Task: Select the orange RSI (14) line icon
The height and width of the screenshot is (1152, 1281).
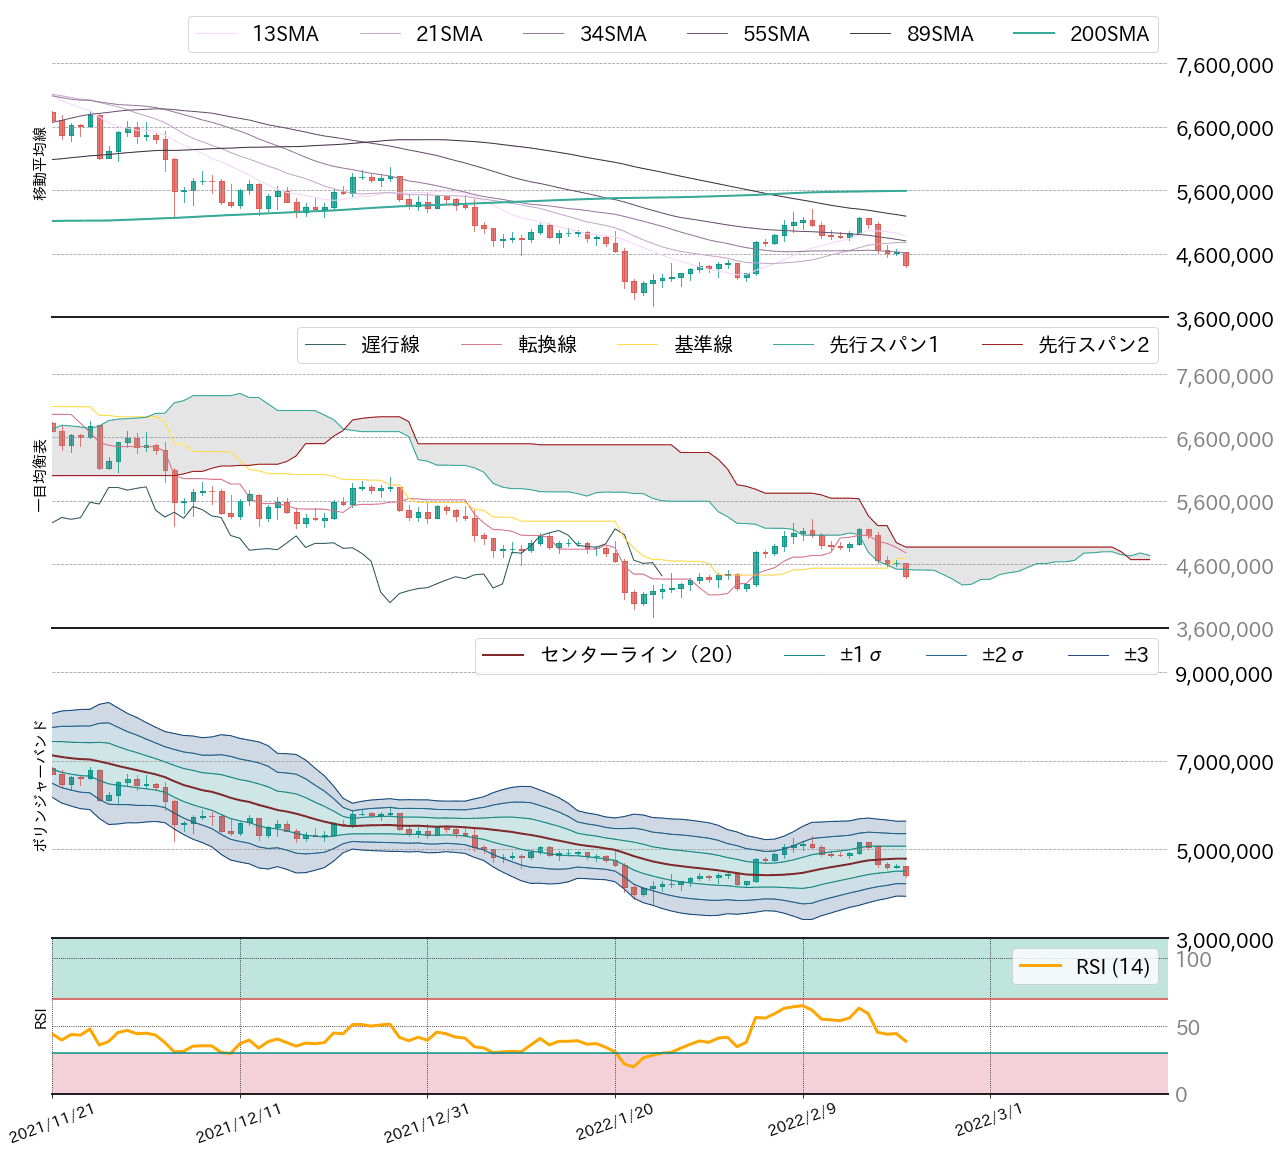Action: click(1043, 966)
